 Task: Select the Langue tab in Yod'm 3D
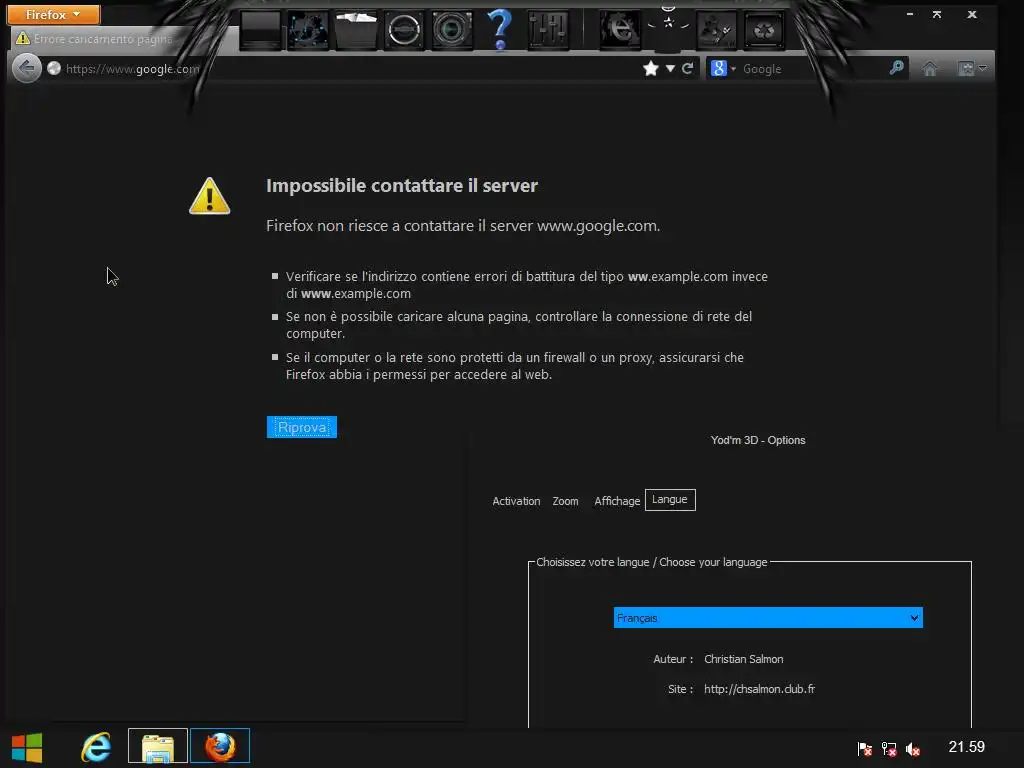(x=670, y=500)
